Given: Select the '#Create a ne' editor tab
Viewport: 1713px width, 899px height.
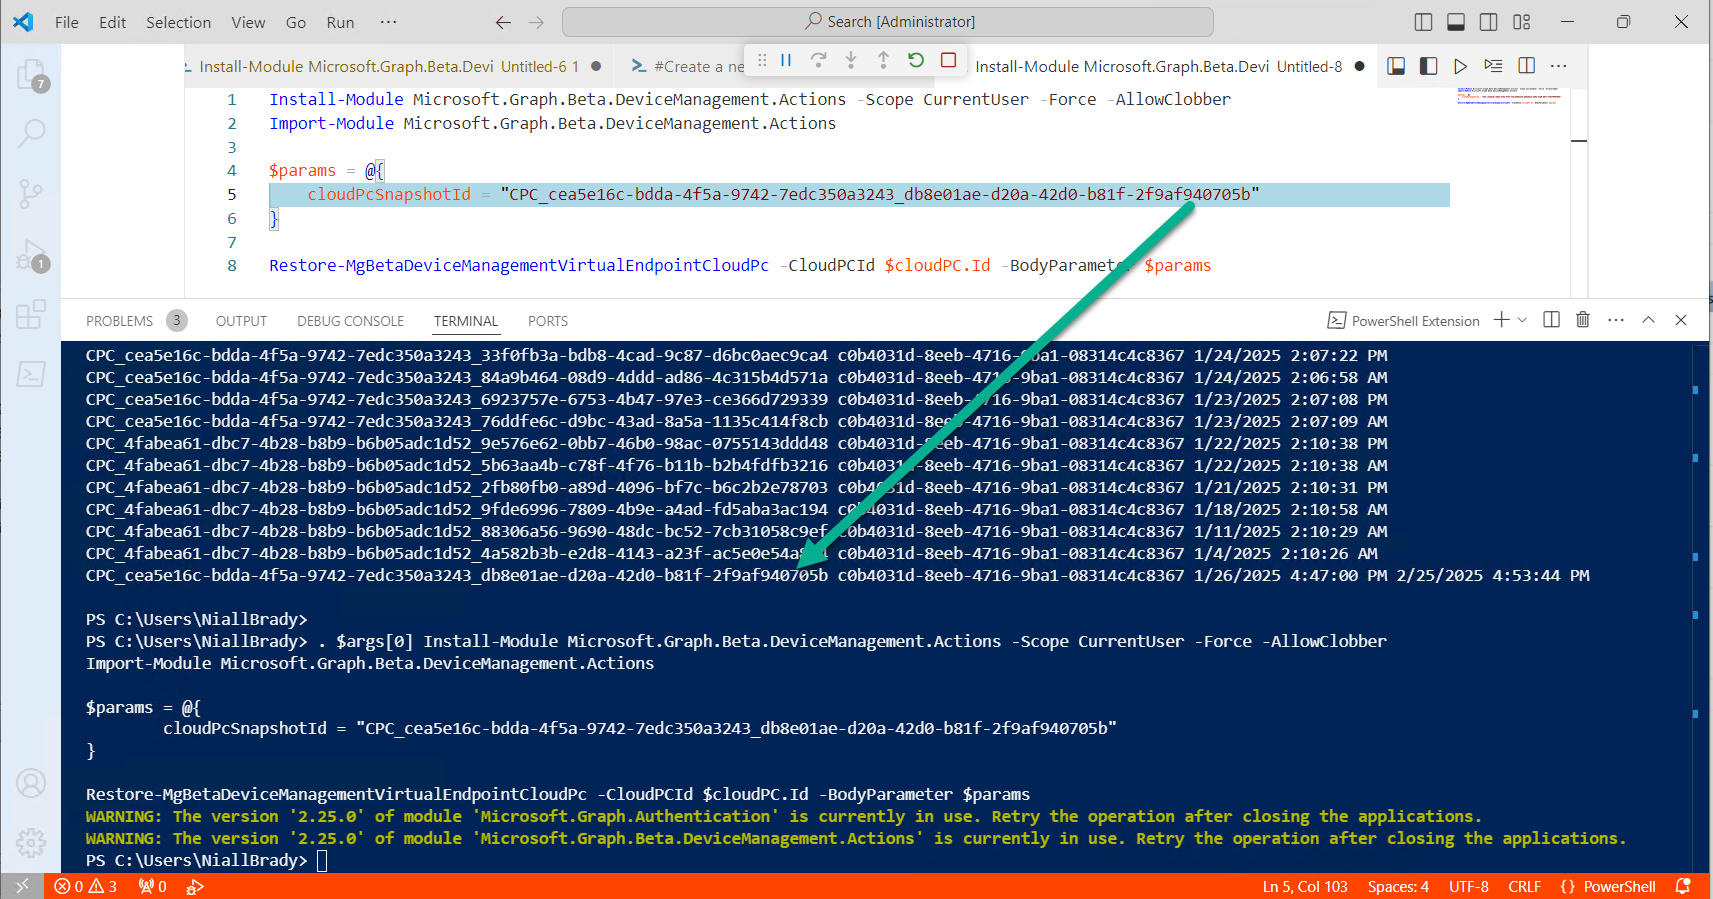Looking at the screenshot, I should [688, 66].
